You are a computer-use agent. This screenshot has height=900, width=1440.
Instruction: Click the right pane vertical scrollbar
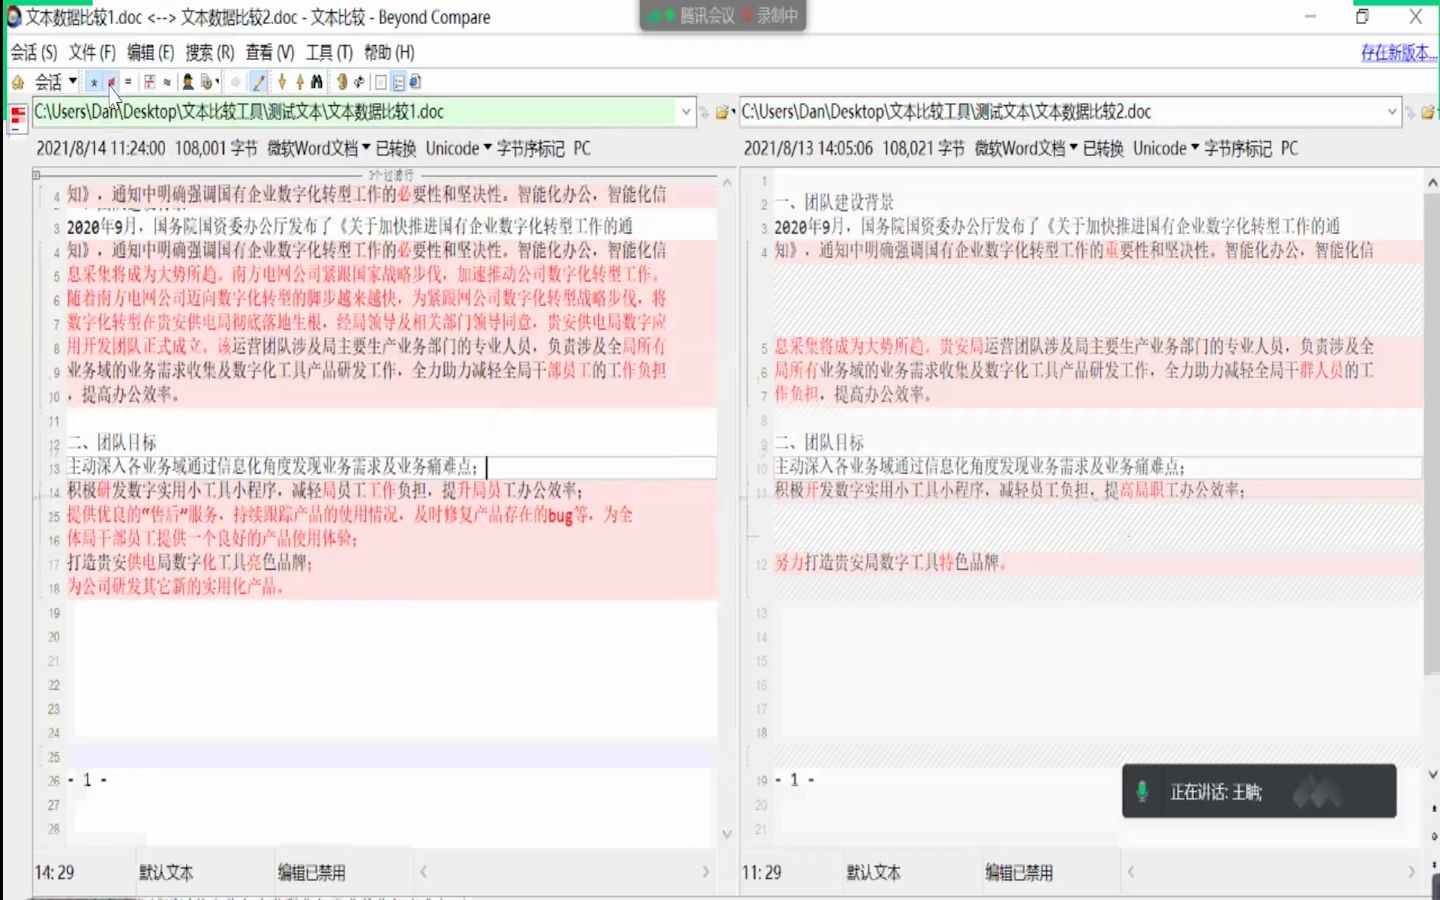1432,400
